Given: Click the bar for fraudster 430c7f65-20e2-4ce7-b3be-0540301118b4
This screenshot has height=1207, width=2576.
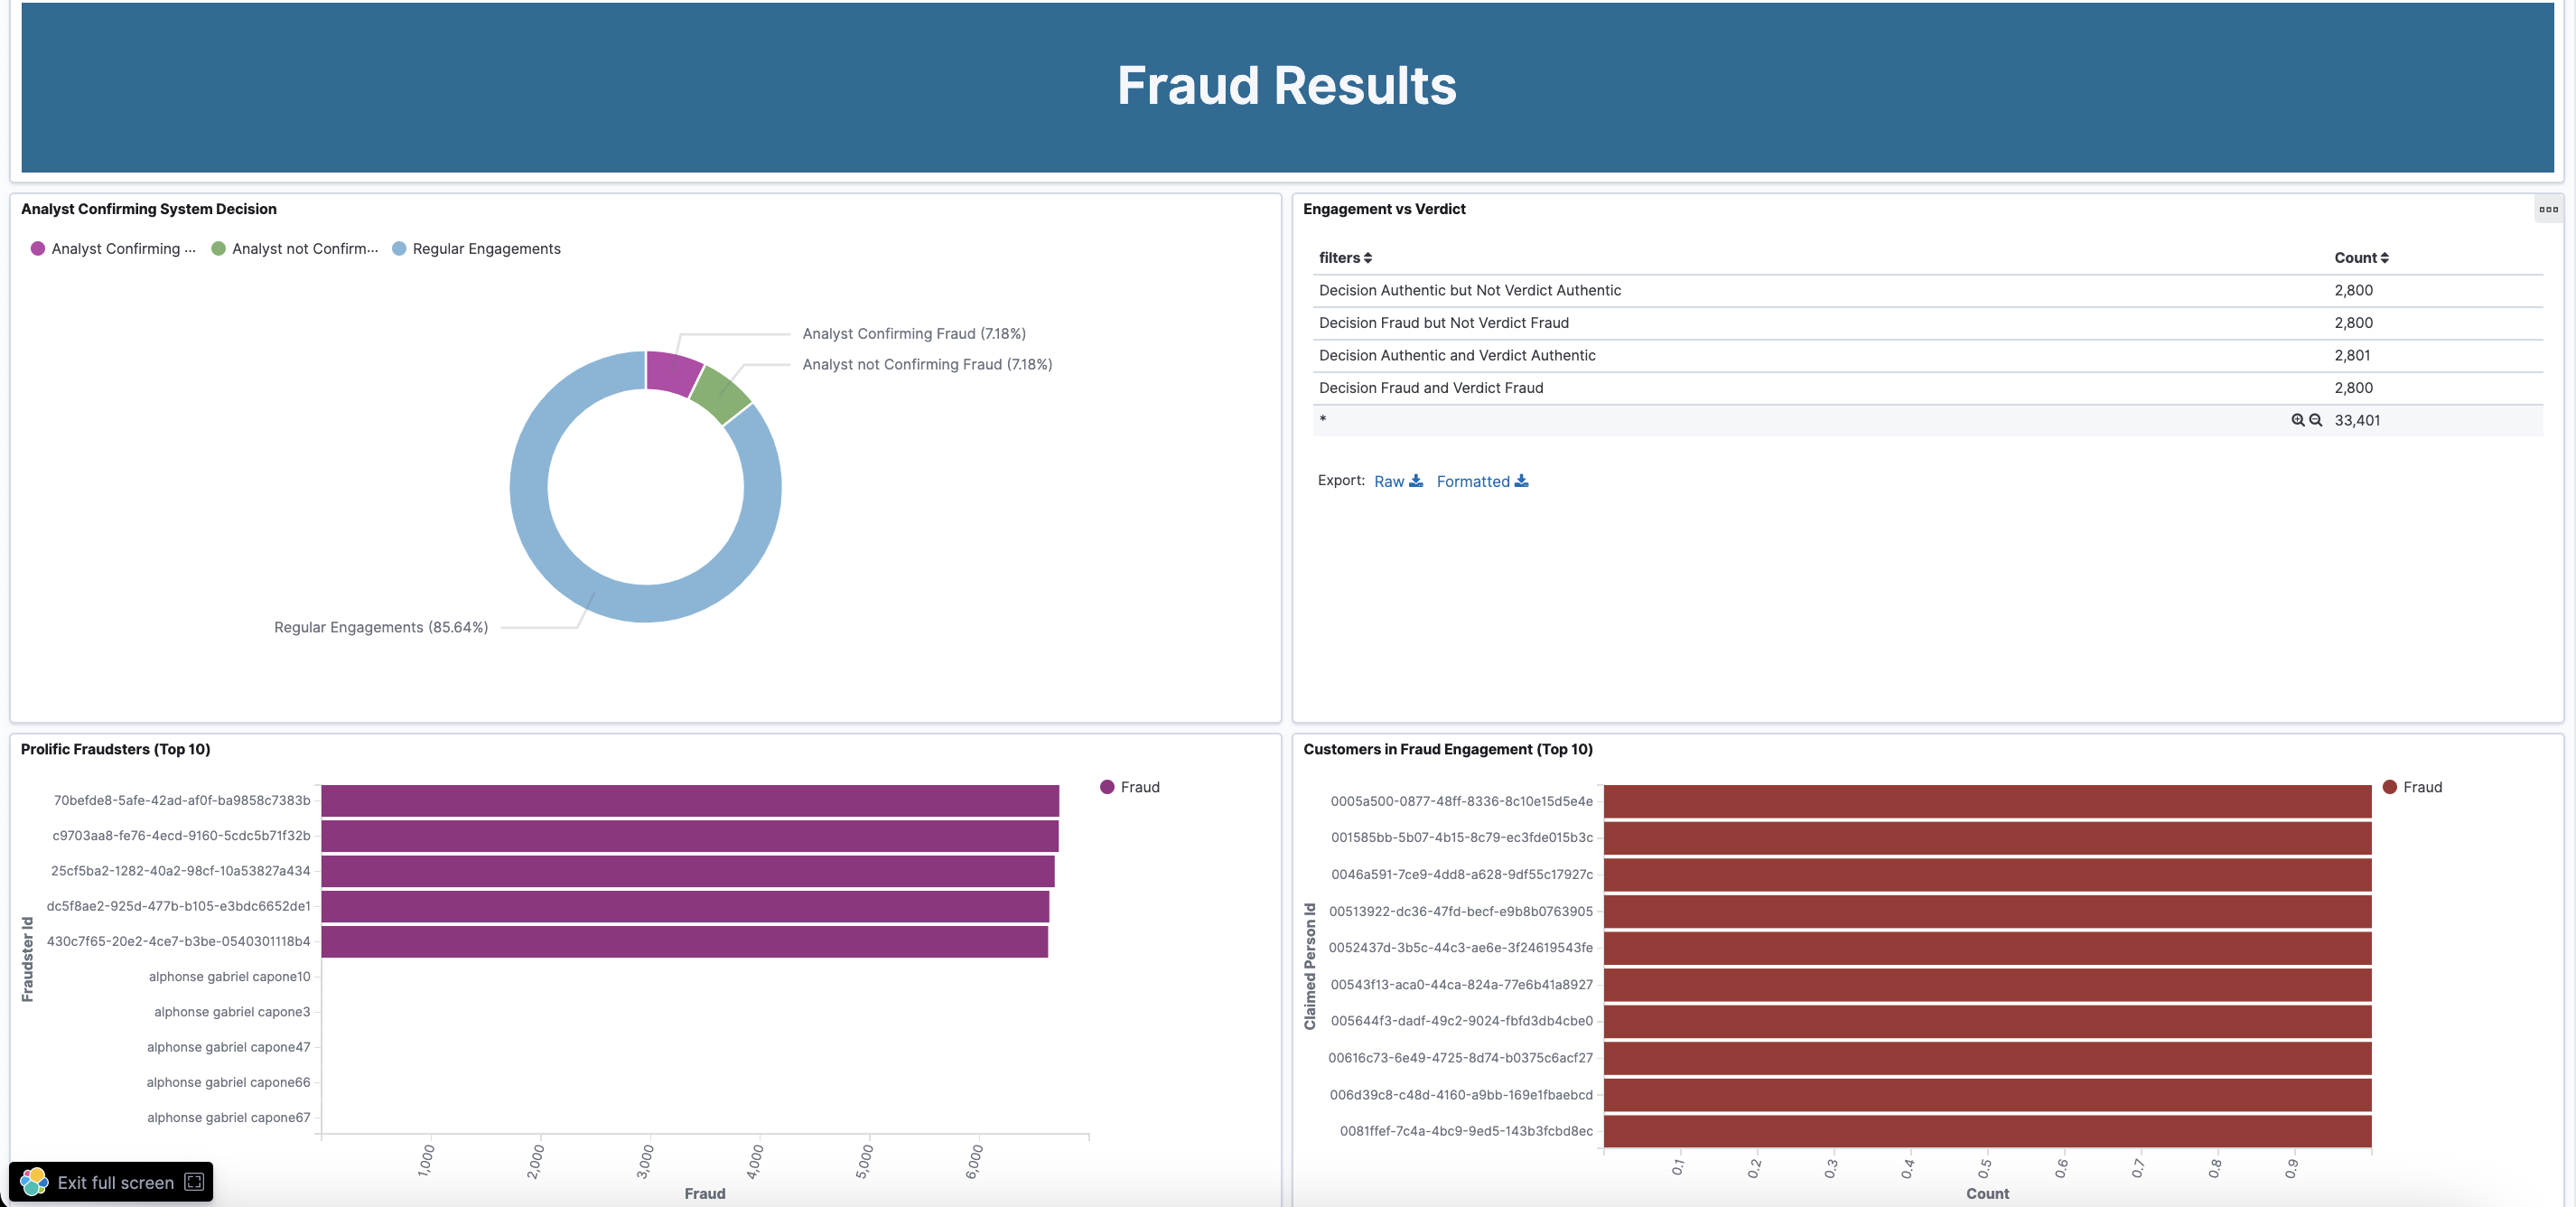Looking at the screenshot, I should click(x=685, y=941).
